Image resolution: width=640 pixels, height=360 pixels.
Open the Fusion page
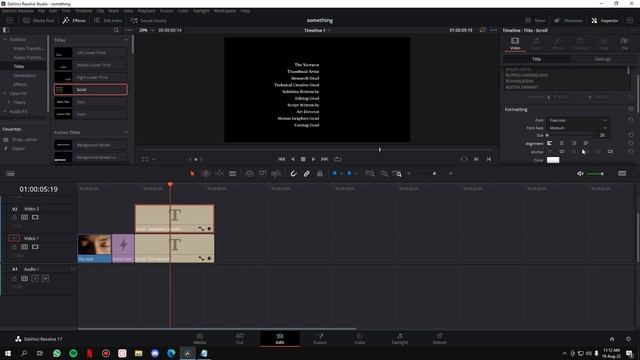click(x=320, y=338)
